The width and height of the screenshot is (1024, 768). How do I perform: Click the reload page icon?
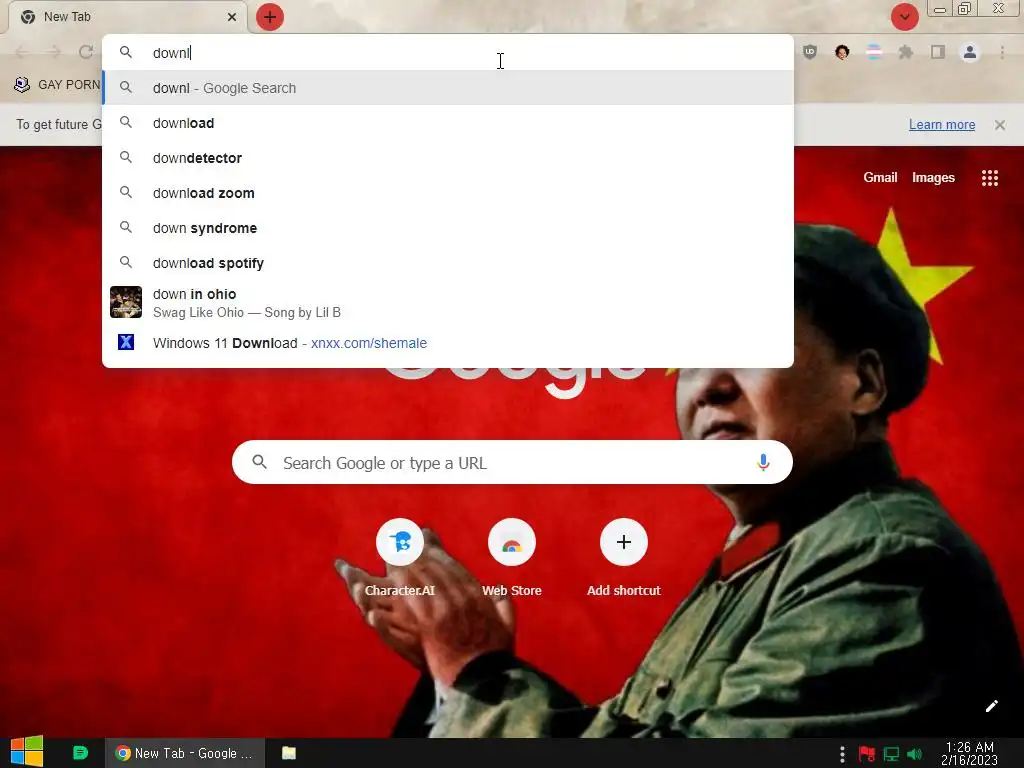coord(86,52)
